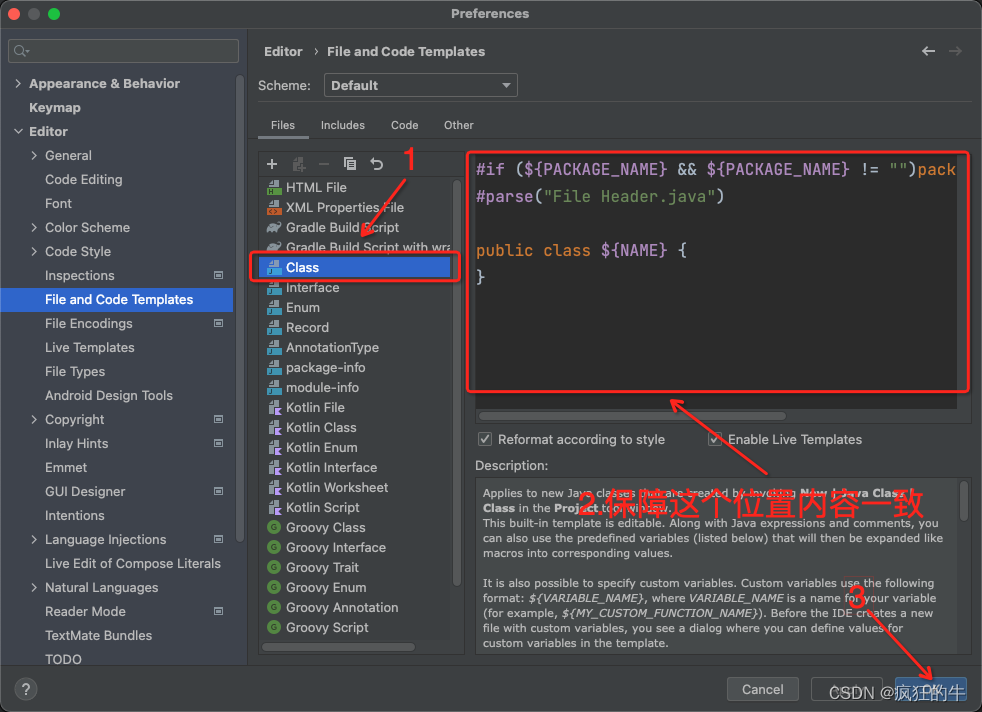982x712 pixels.
Task: Click the settings search input field
Action: tap(123, 51)
